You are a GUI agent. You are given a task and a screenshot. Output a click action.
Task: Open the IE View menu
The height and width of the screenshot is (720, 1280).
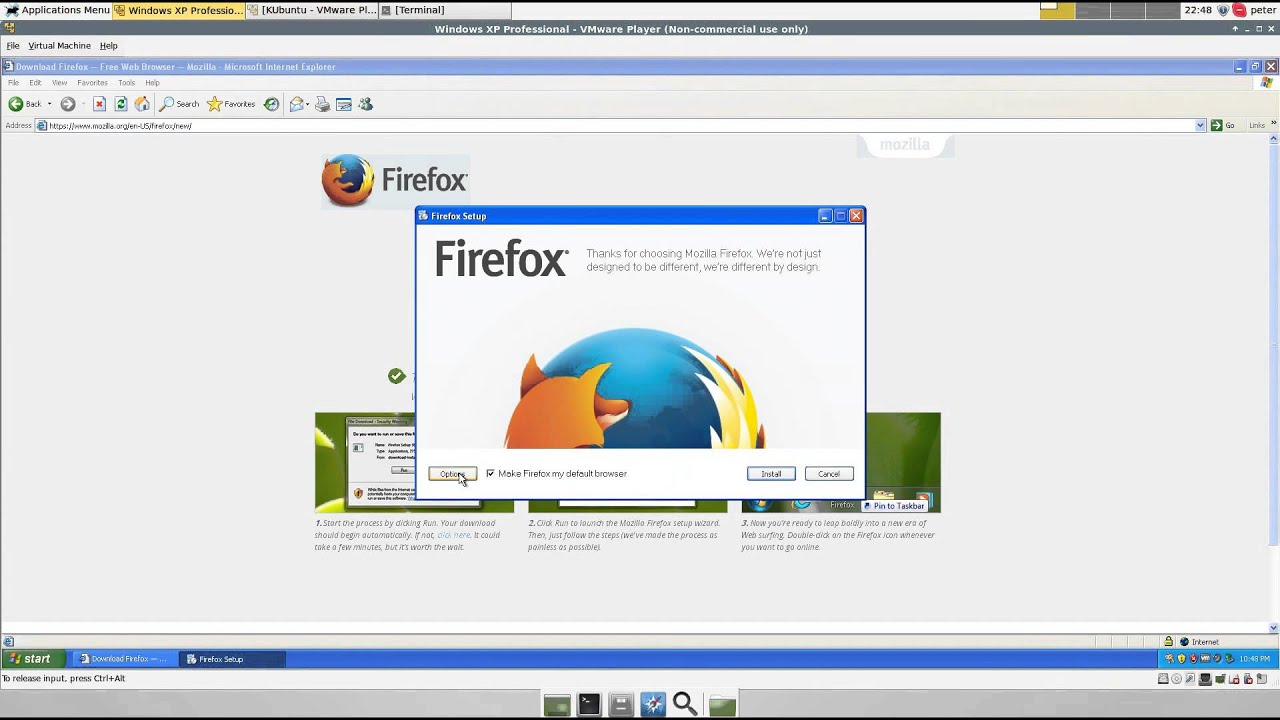(x=60, y=83)
